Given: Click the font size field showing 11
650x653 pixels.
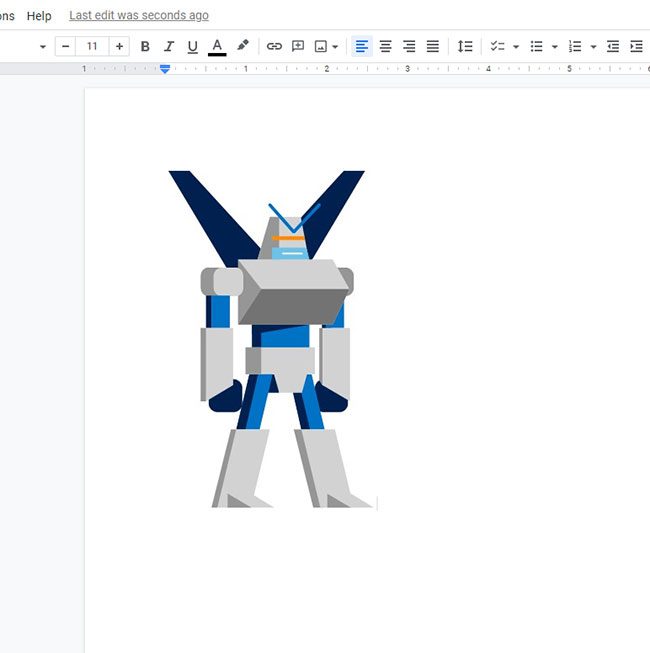Looking at the screenshot, I should pyautogui.click(x=92, y=47).
